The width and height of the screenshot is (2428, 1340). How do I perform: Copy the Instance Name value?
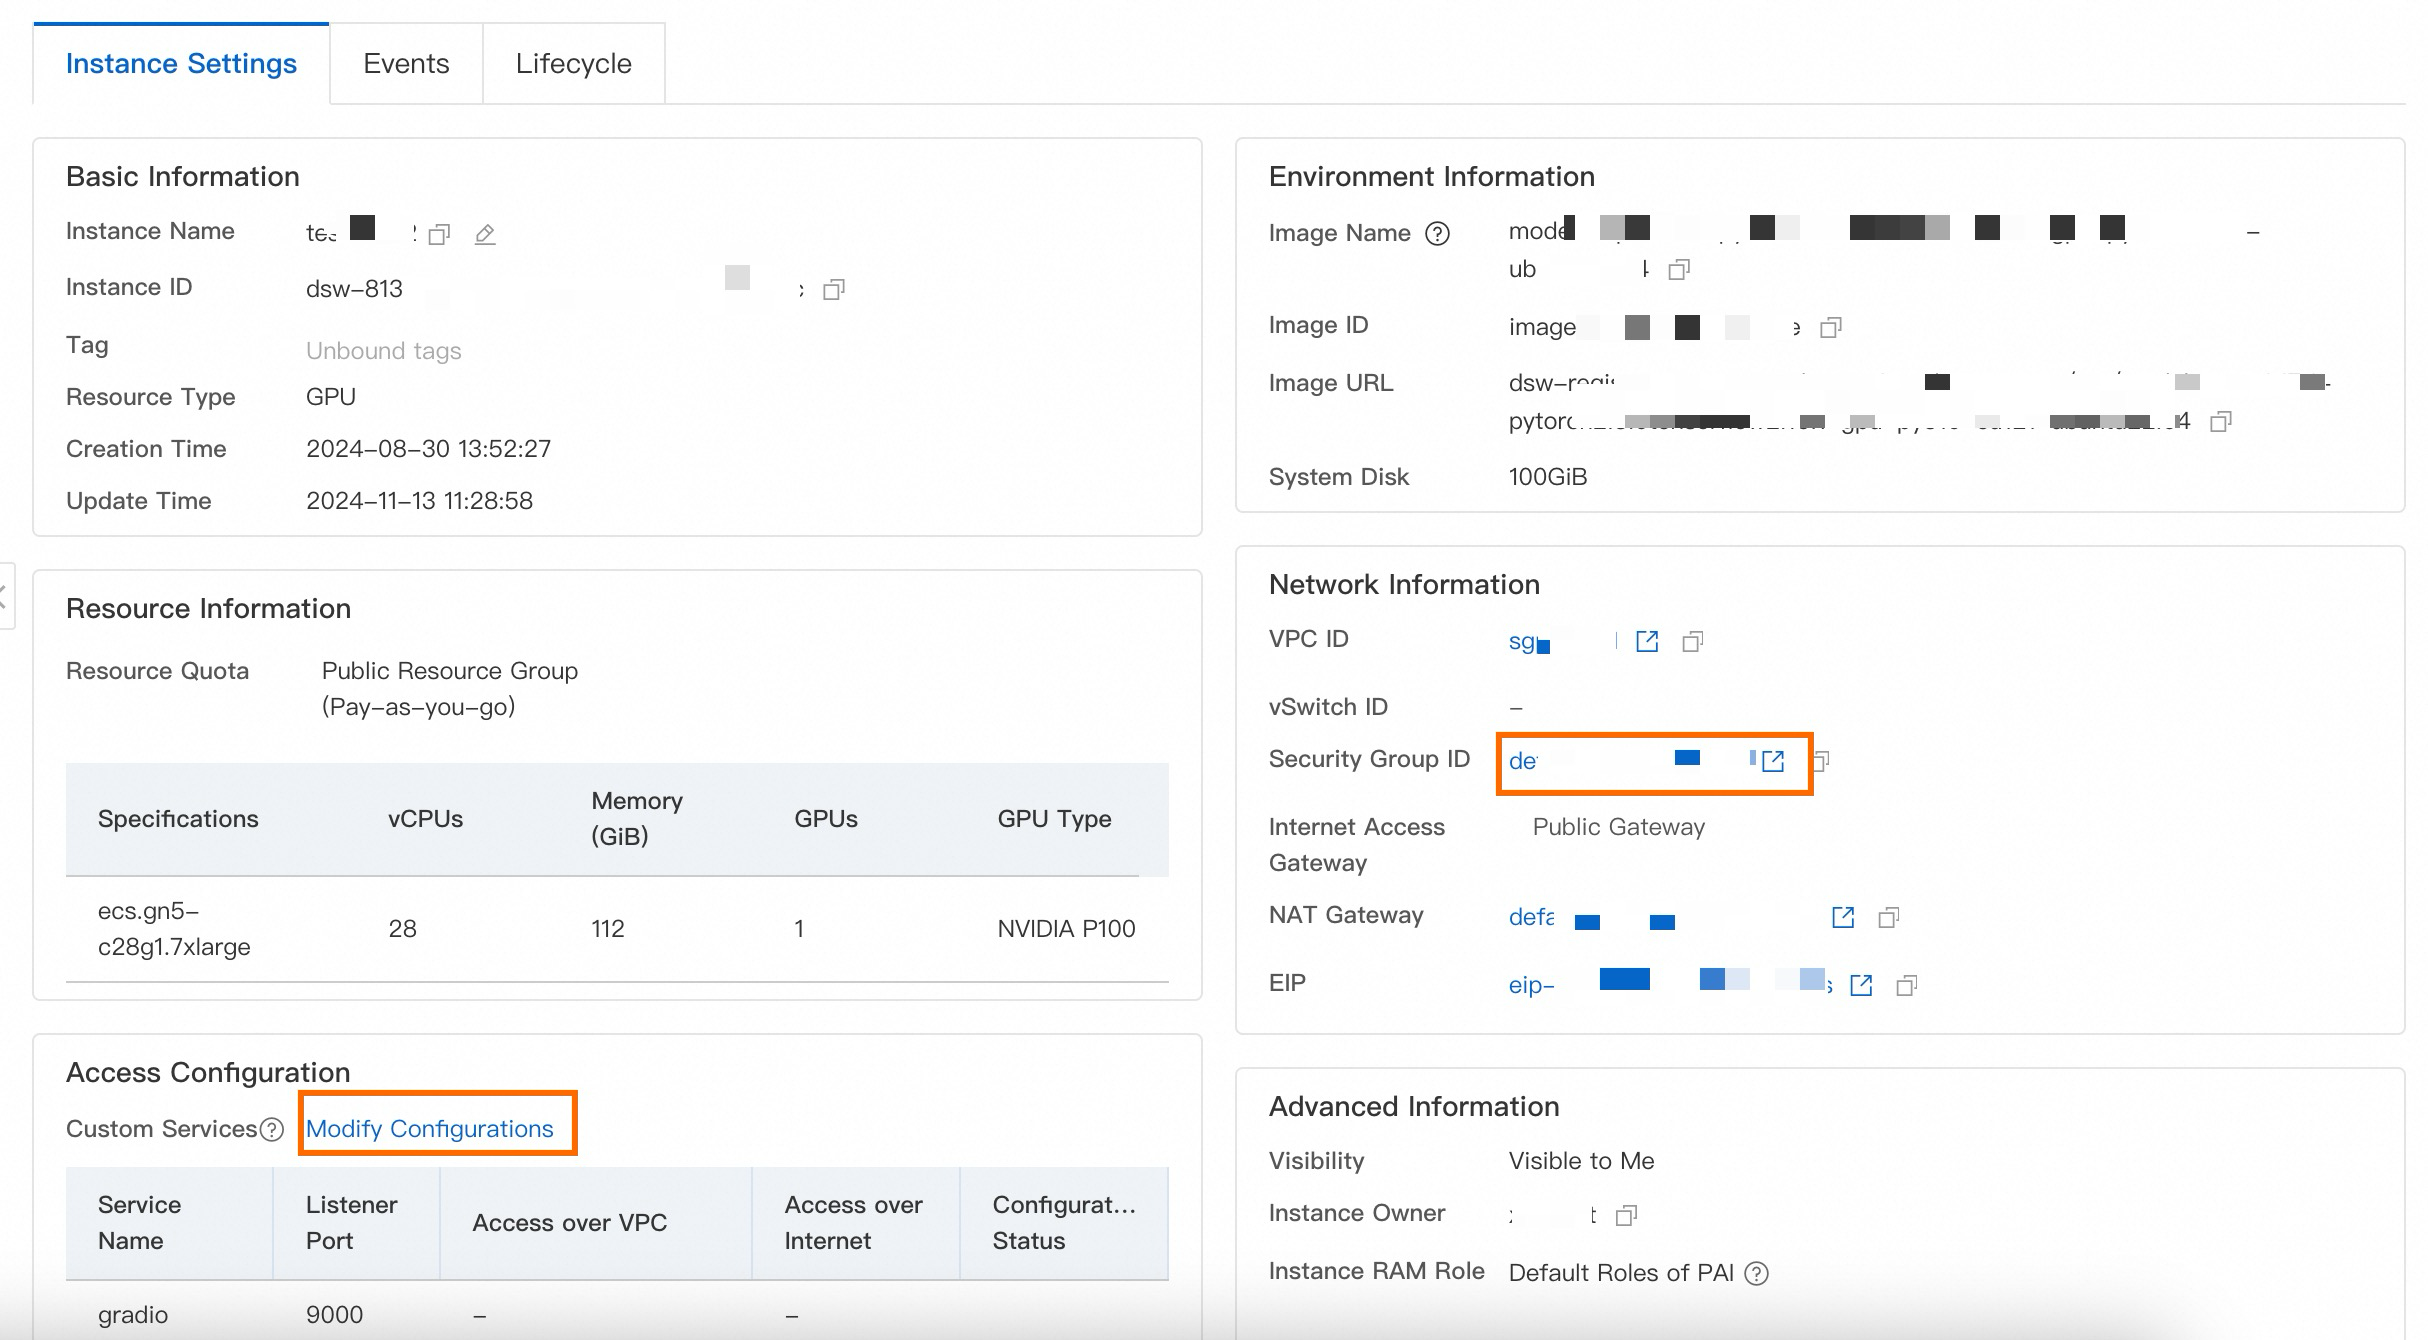[439, 234]
